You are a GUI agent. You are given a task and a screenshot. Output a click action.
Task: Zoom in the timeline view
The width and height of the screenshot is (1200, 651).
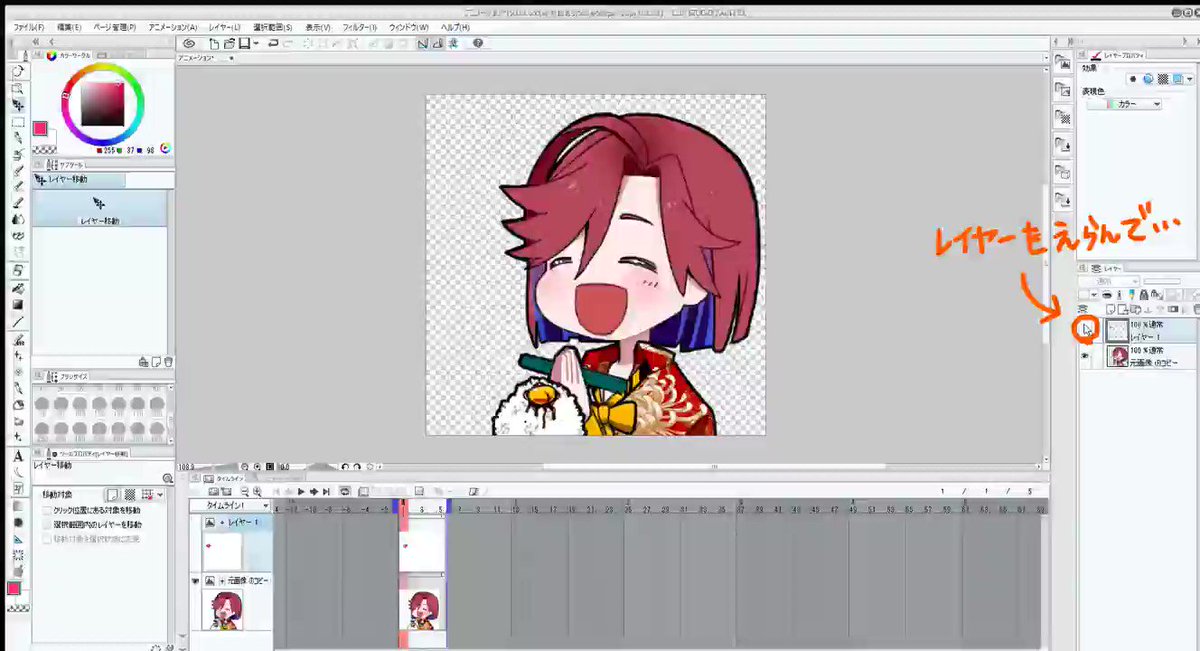[258, 492]
